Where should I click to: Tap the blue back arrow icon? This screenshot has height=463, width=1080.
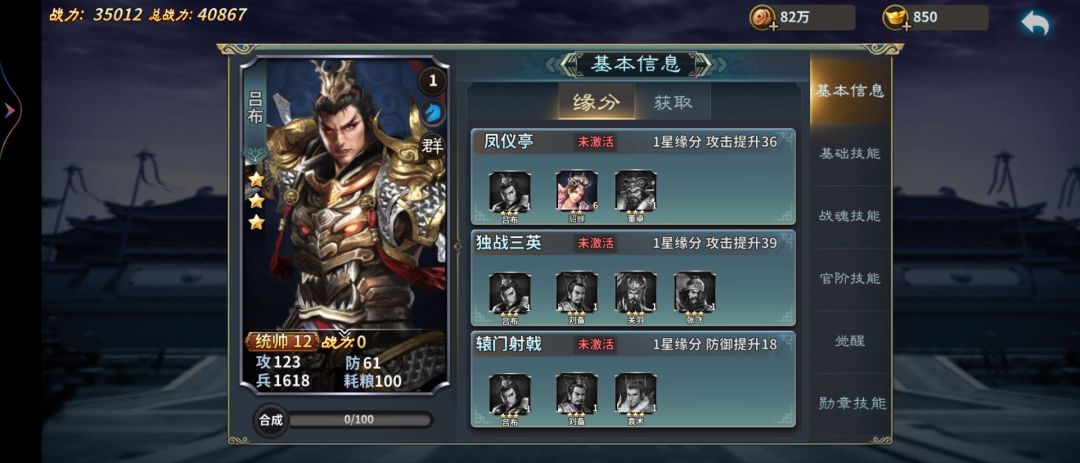[x=1035, y=23]
